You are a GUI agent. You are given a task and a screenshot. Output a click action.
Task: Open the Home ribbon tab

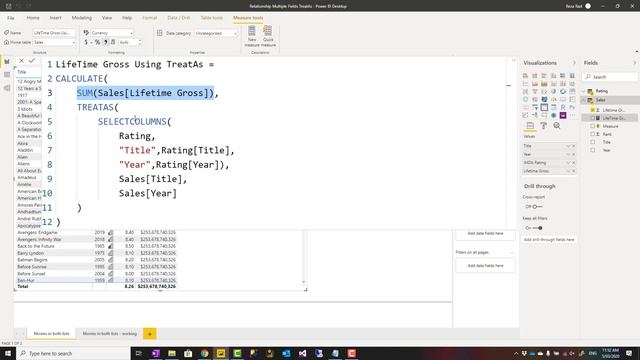pyautogui.click(x=33, y=18)
